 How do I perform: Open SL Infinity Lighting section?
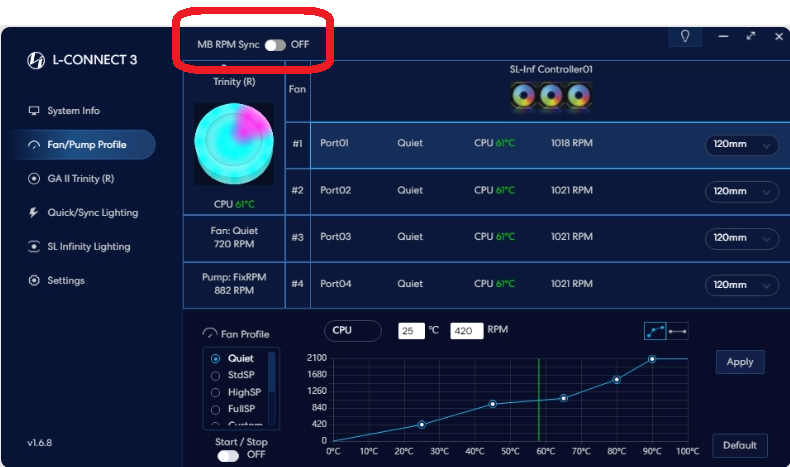click(89, 247)
